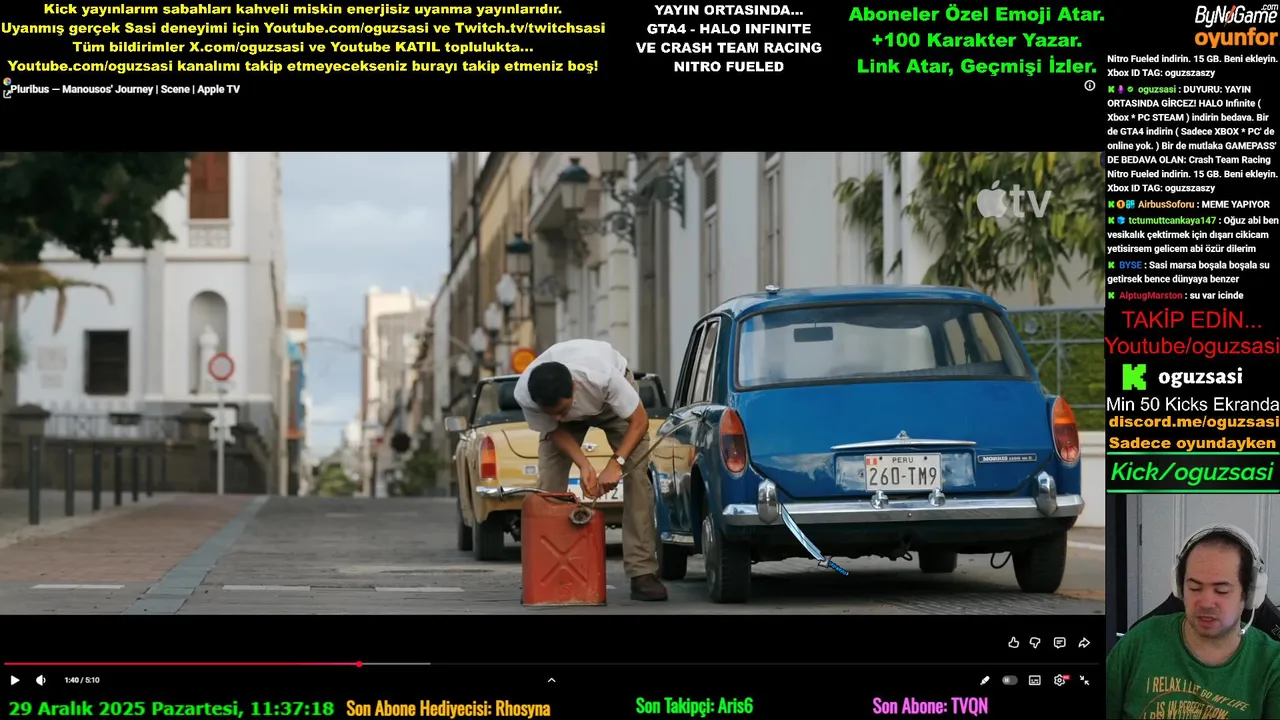Click the pencil icon in player controls
This screenshot has height=720, width=1280.
point(985,680)
